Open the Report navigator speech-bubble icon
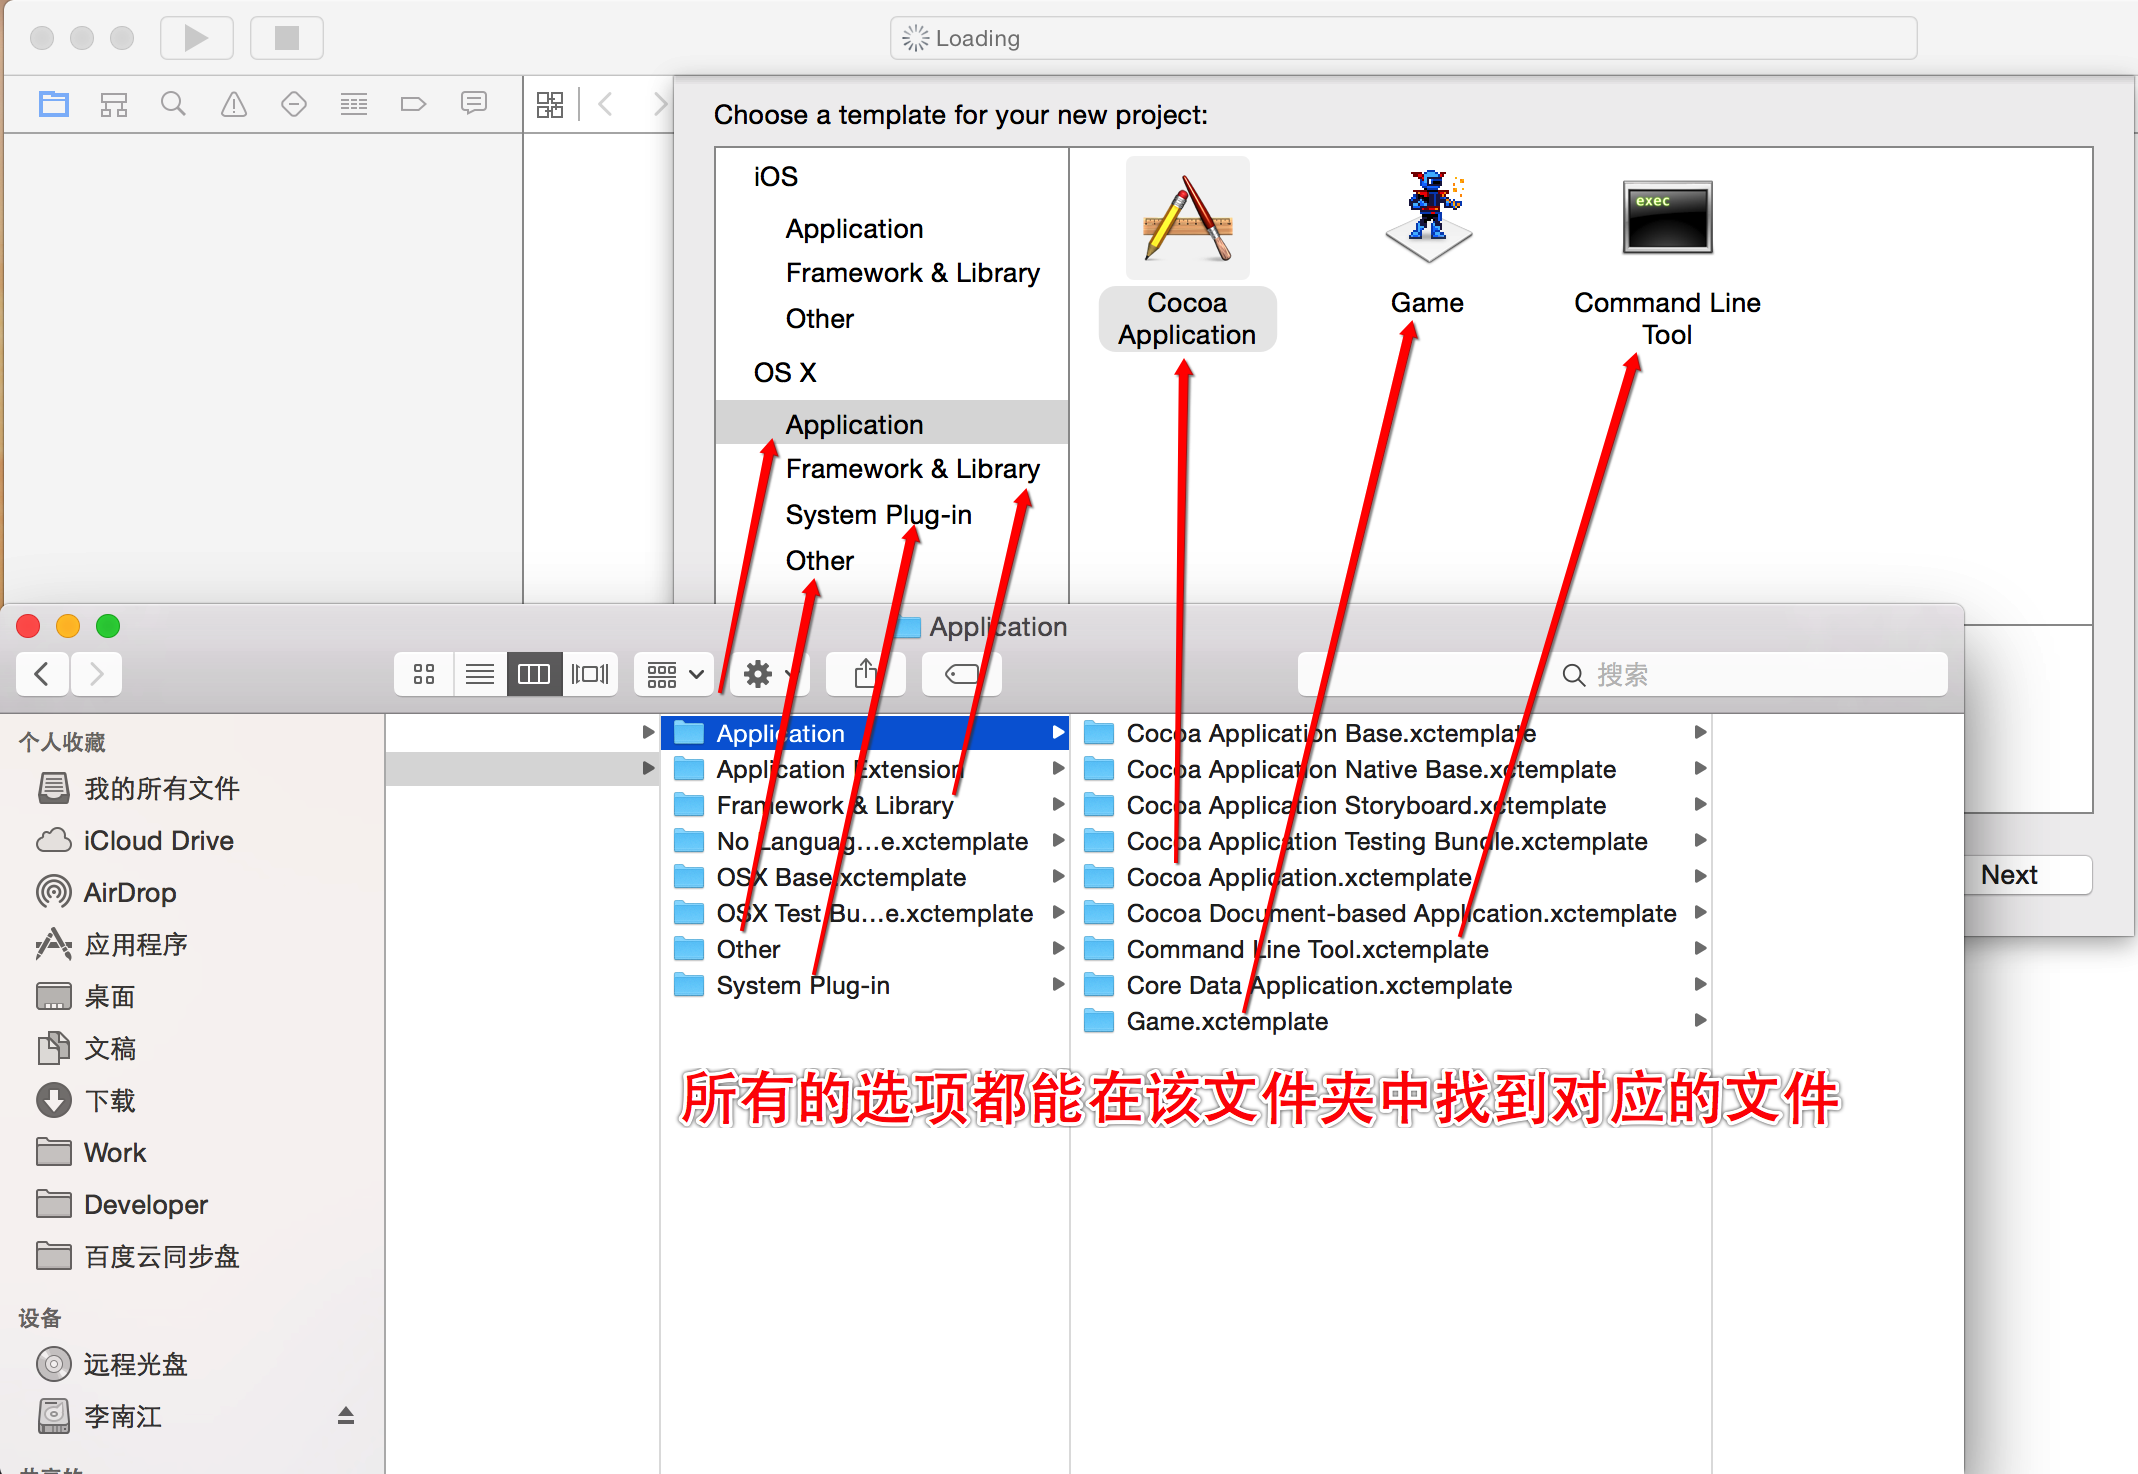Image resolution: width=2138 pixels, height=1474 pixels. click(x=474, y=104)
